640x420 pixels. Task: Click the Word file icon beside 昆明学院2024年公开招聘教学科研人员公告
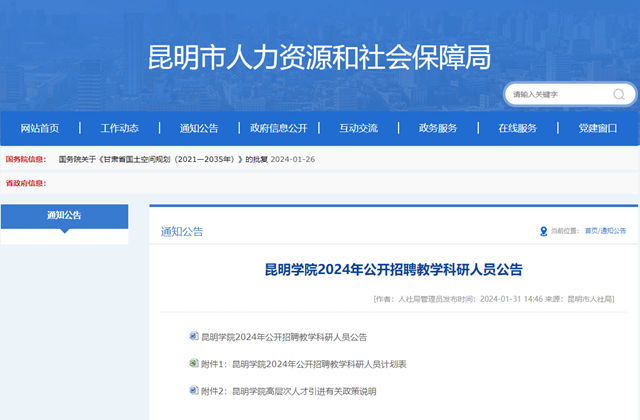(x=194, y=336)
